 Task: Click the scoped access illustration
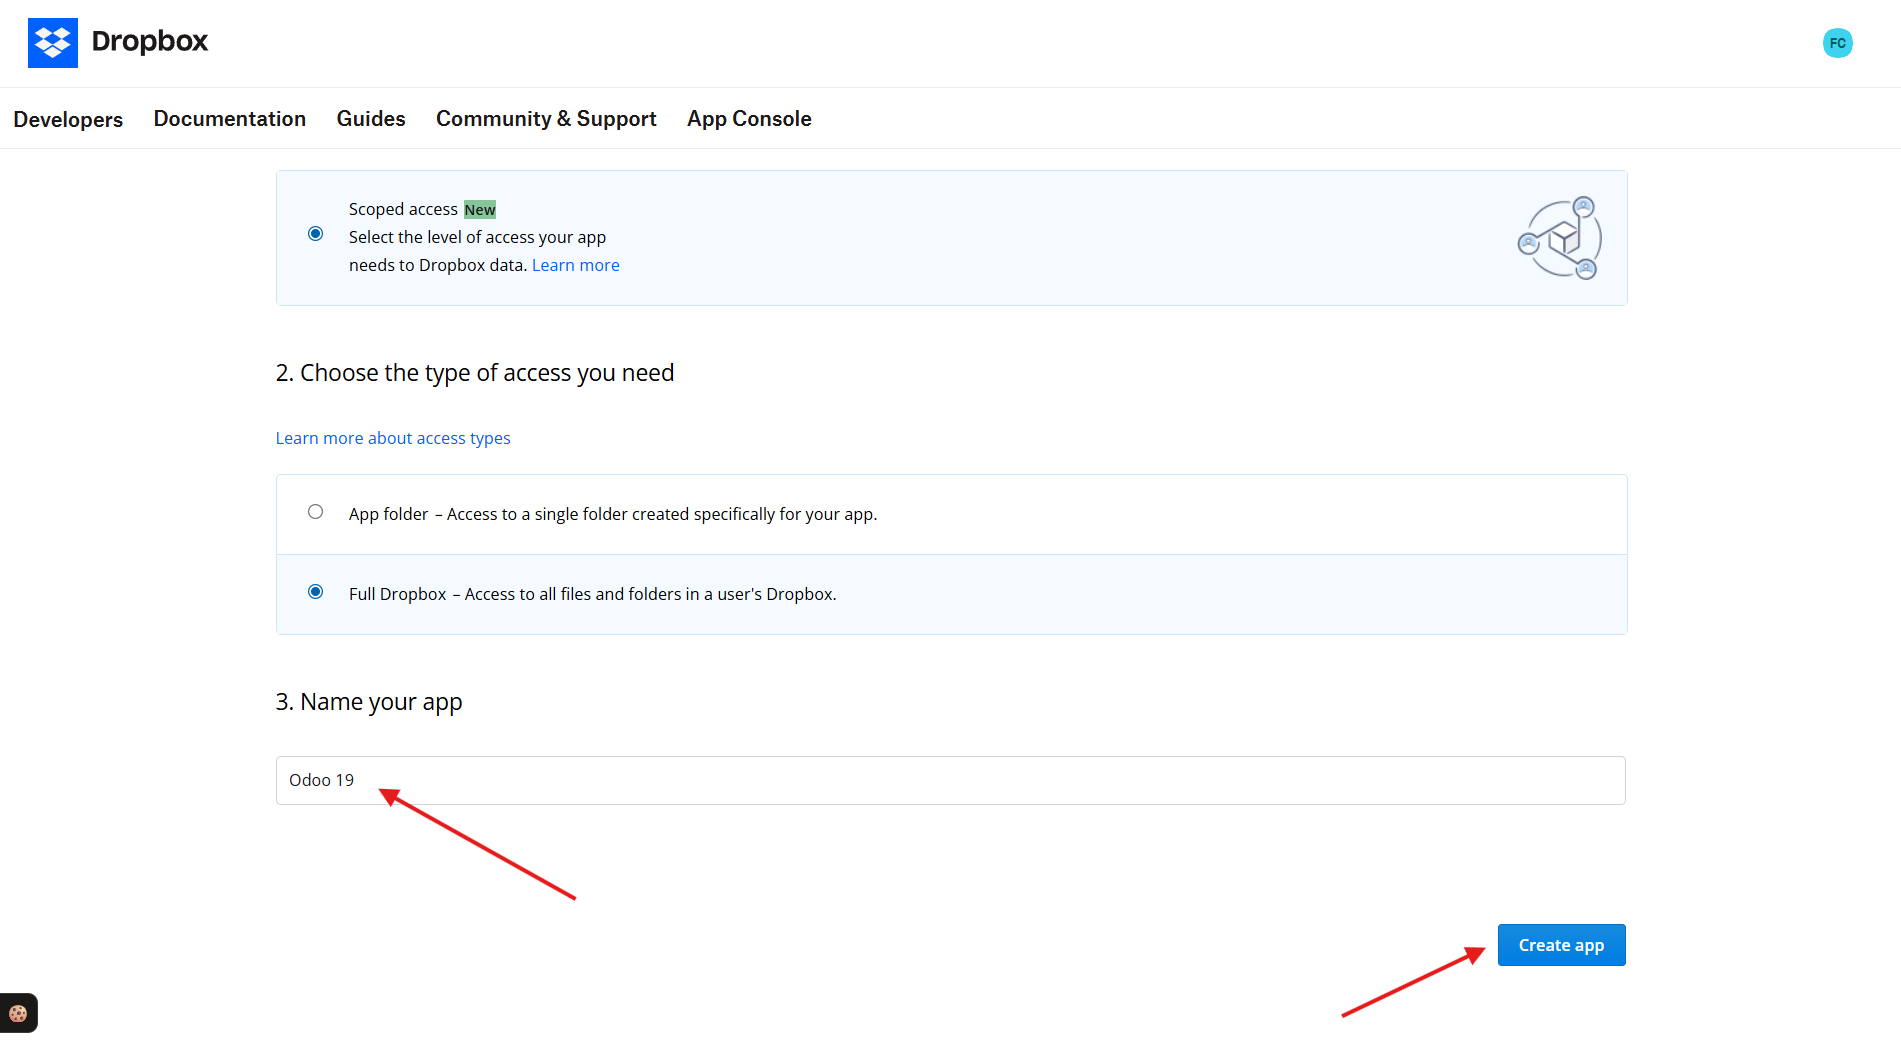coord(1560,238)
